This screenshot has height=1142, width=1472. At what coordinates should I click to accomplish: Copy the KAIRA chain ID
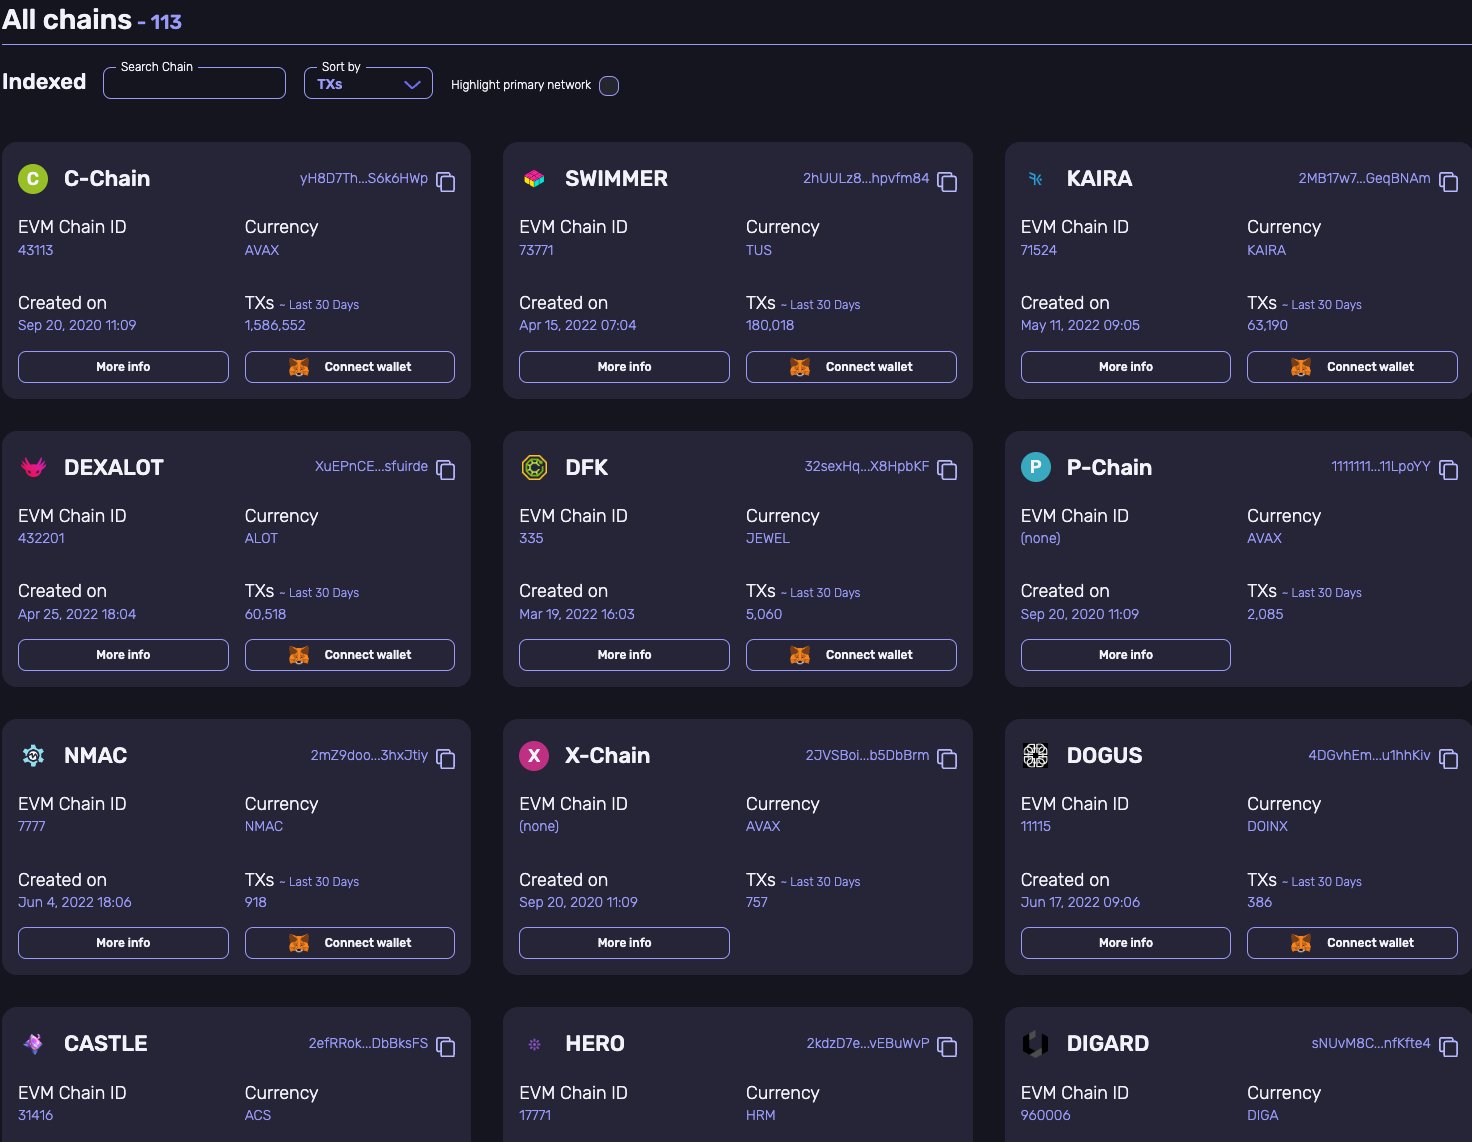pyautogui.click(x=1448, y=182)
